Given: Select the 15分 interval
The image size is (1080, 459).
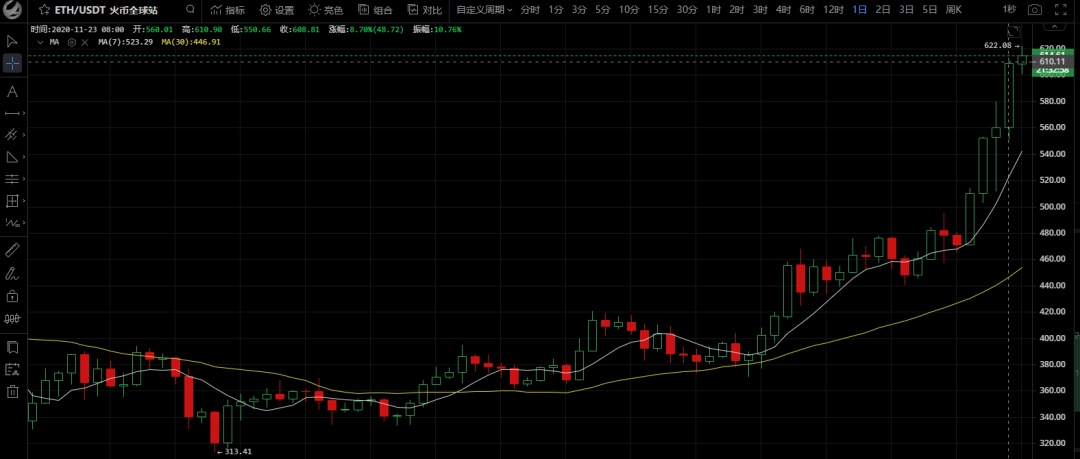Looking at the screenshot, I should 658,10.
